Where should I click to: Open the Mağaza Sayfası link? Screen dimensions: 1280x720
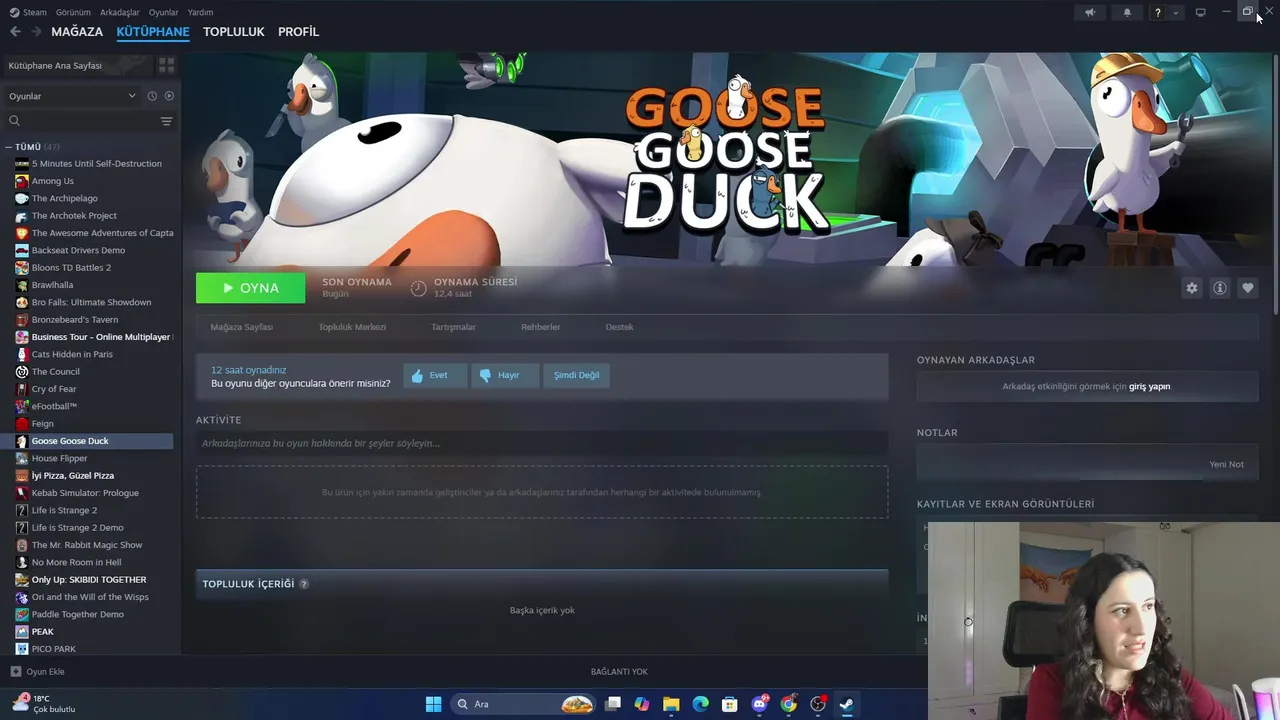tap(242, 327)
